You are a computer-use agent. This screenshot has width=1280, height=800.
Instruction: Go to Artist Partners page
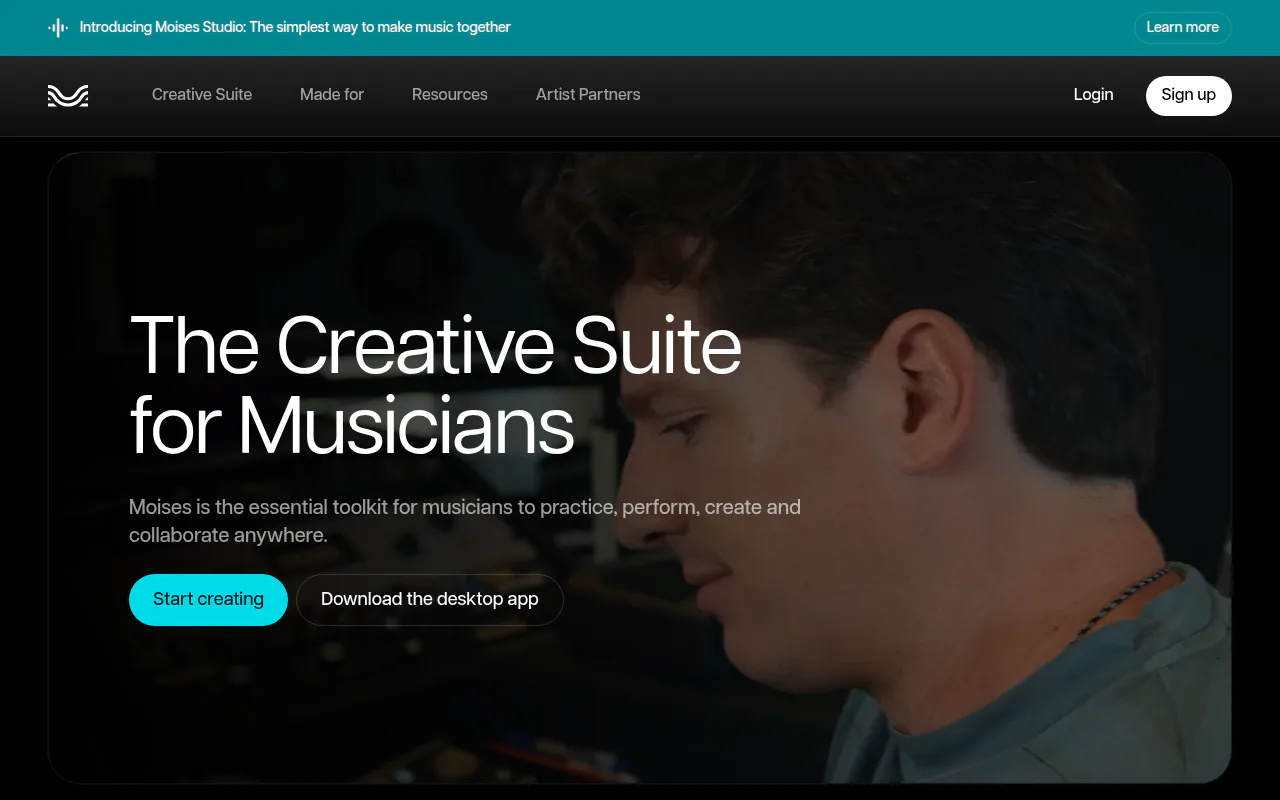coord(588,95)
